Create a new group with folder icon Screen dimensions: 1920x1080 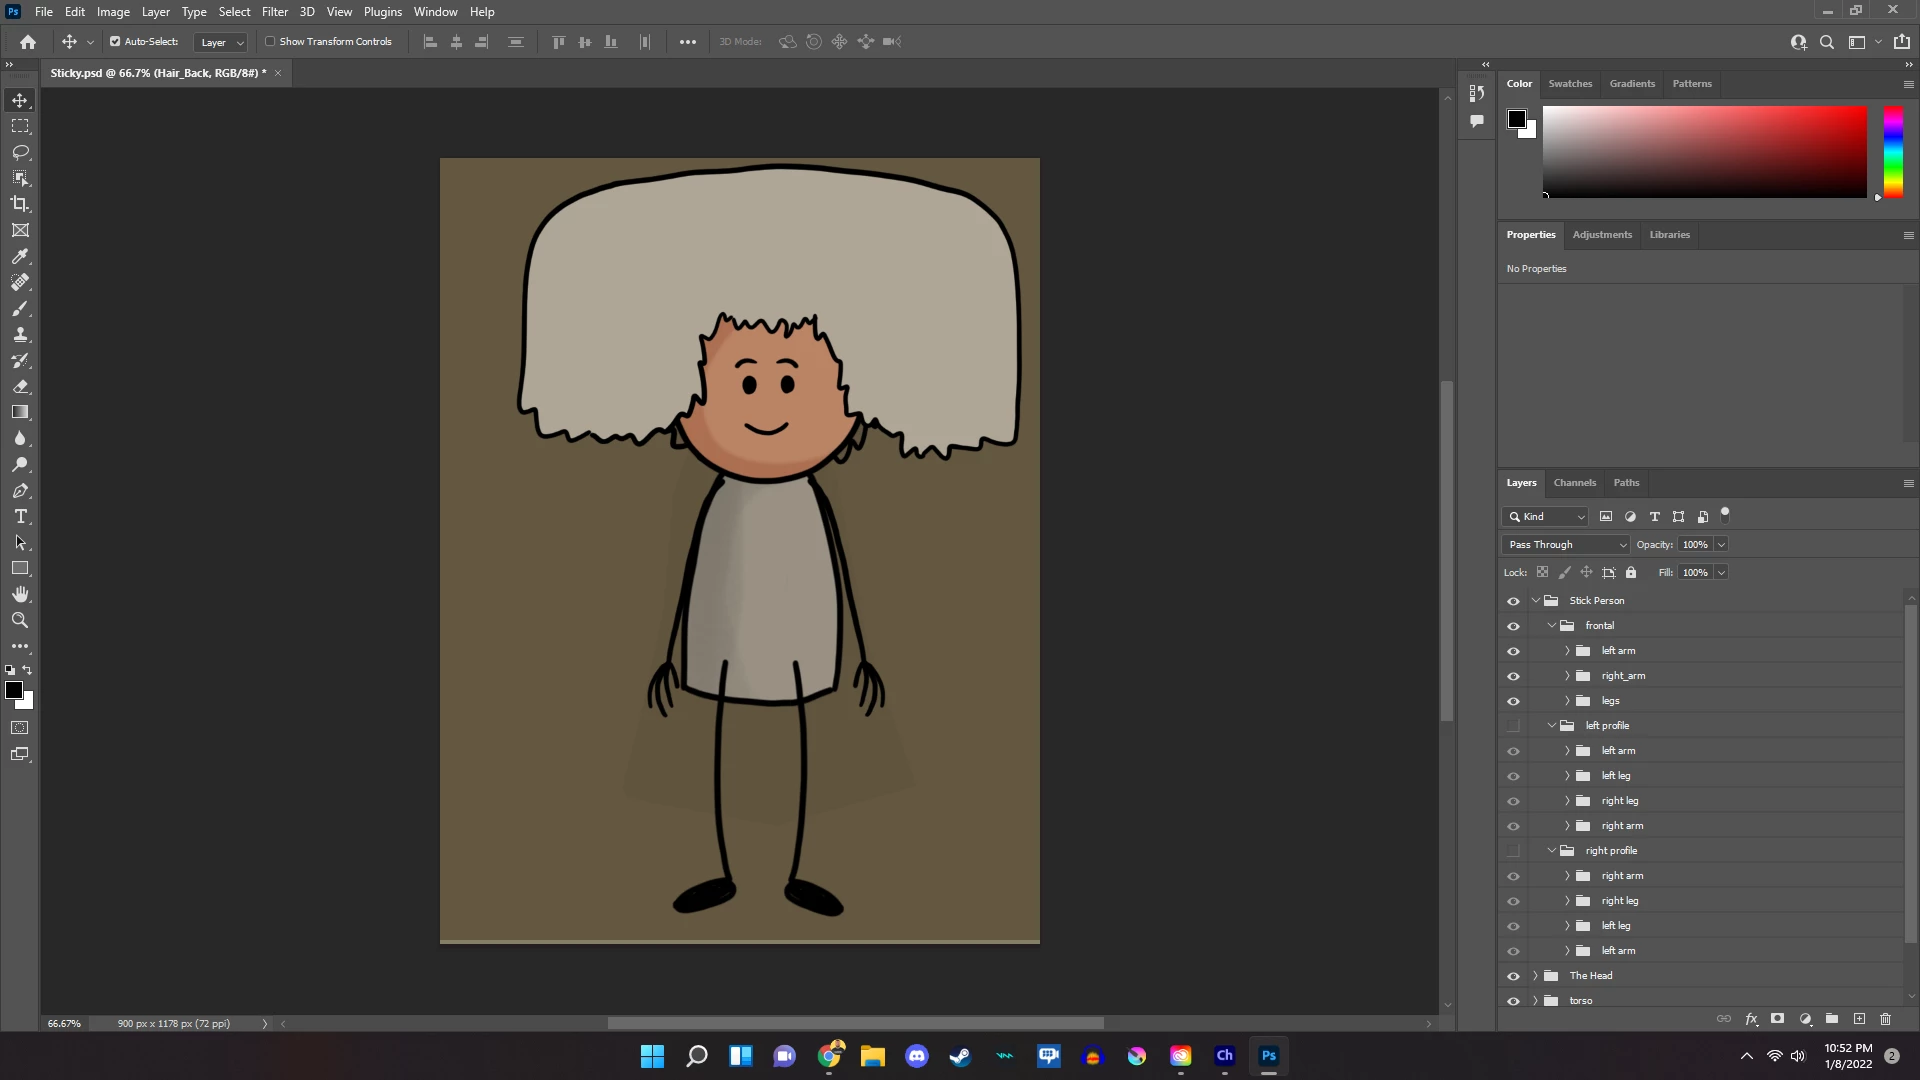(1832, 1019)
